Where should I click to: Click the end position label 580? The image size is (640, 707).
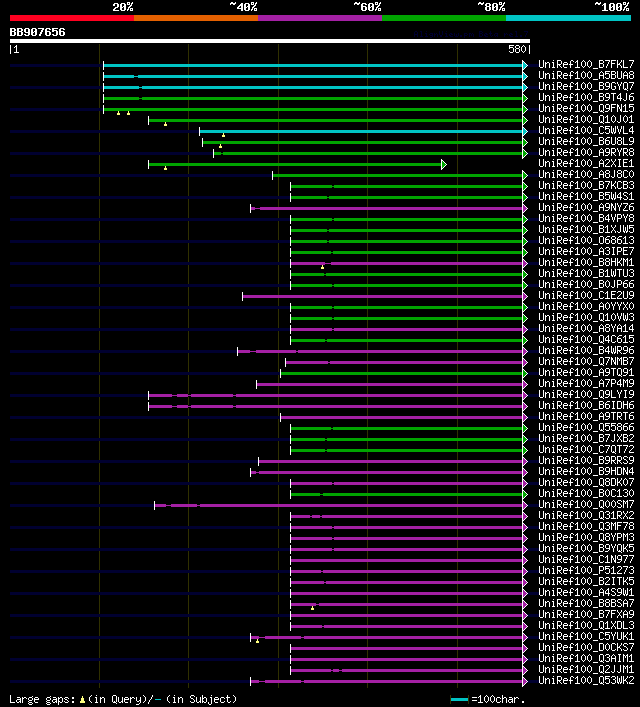(517, 49)
